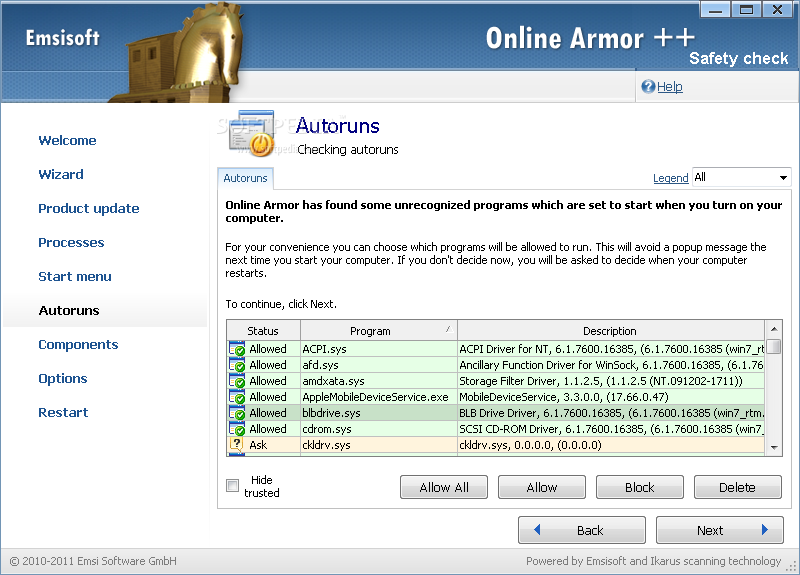Click the Allowed status icon for cdrom.sys
Viewport: 800px width, 575px height.
point(237,429)
